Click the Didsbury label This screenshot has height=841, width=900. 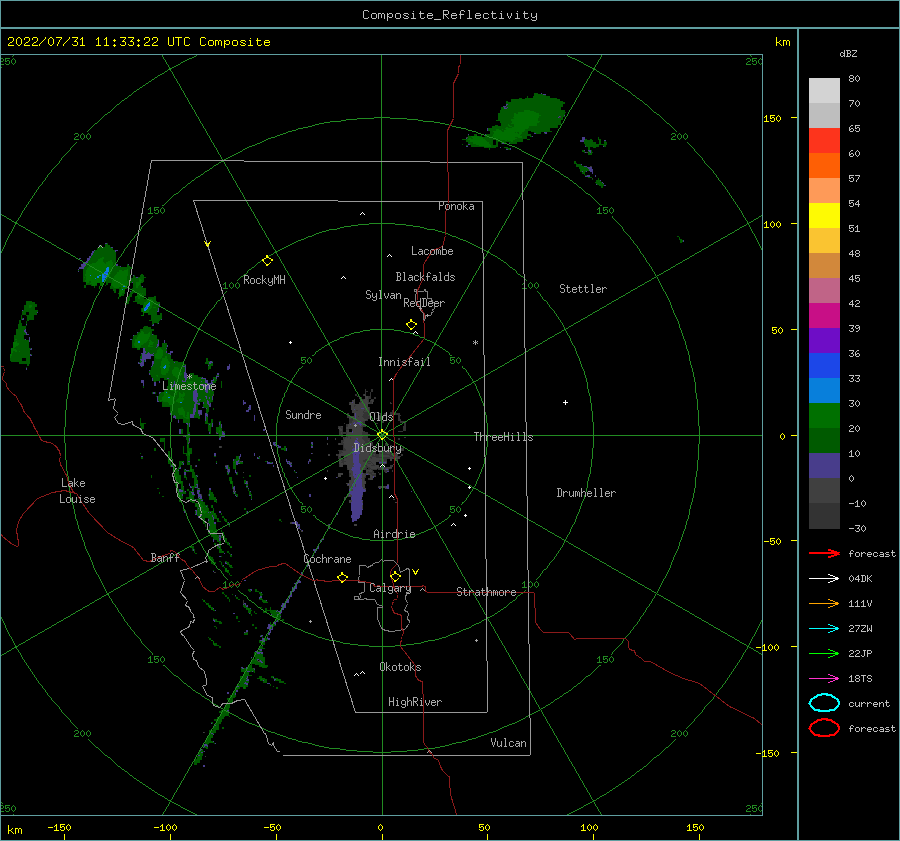click(x=378, y=448)
